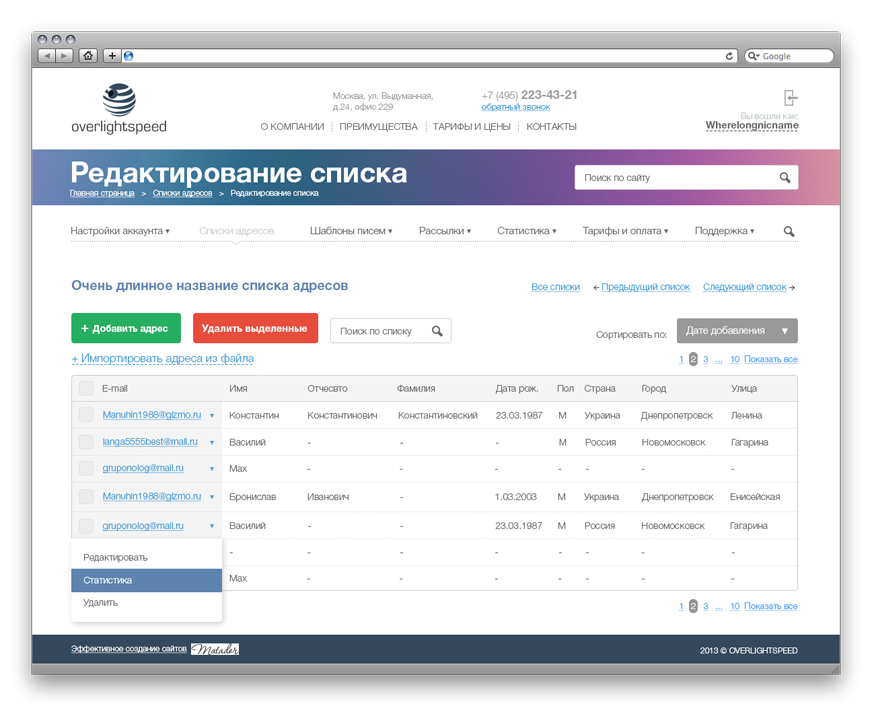Click the globe icon in address bar
Viewport: 872px width, 706px height.
pos(128,56)
